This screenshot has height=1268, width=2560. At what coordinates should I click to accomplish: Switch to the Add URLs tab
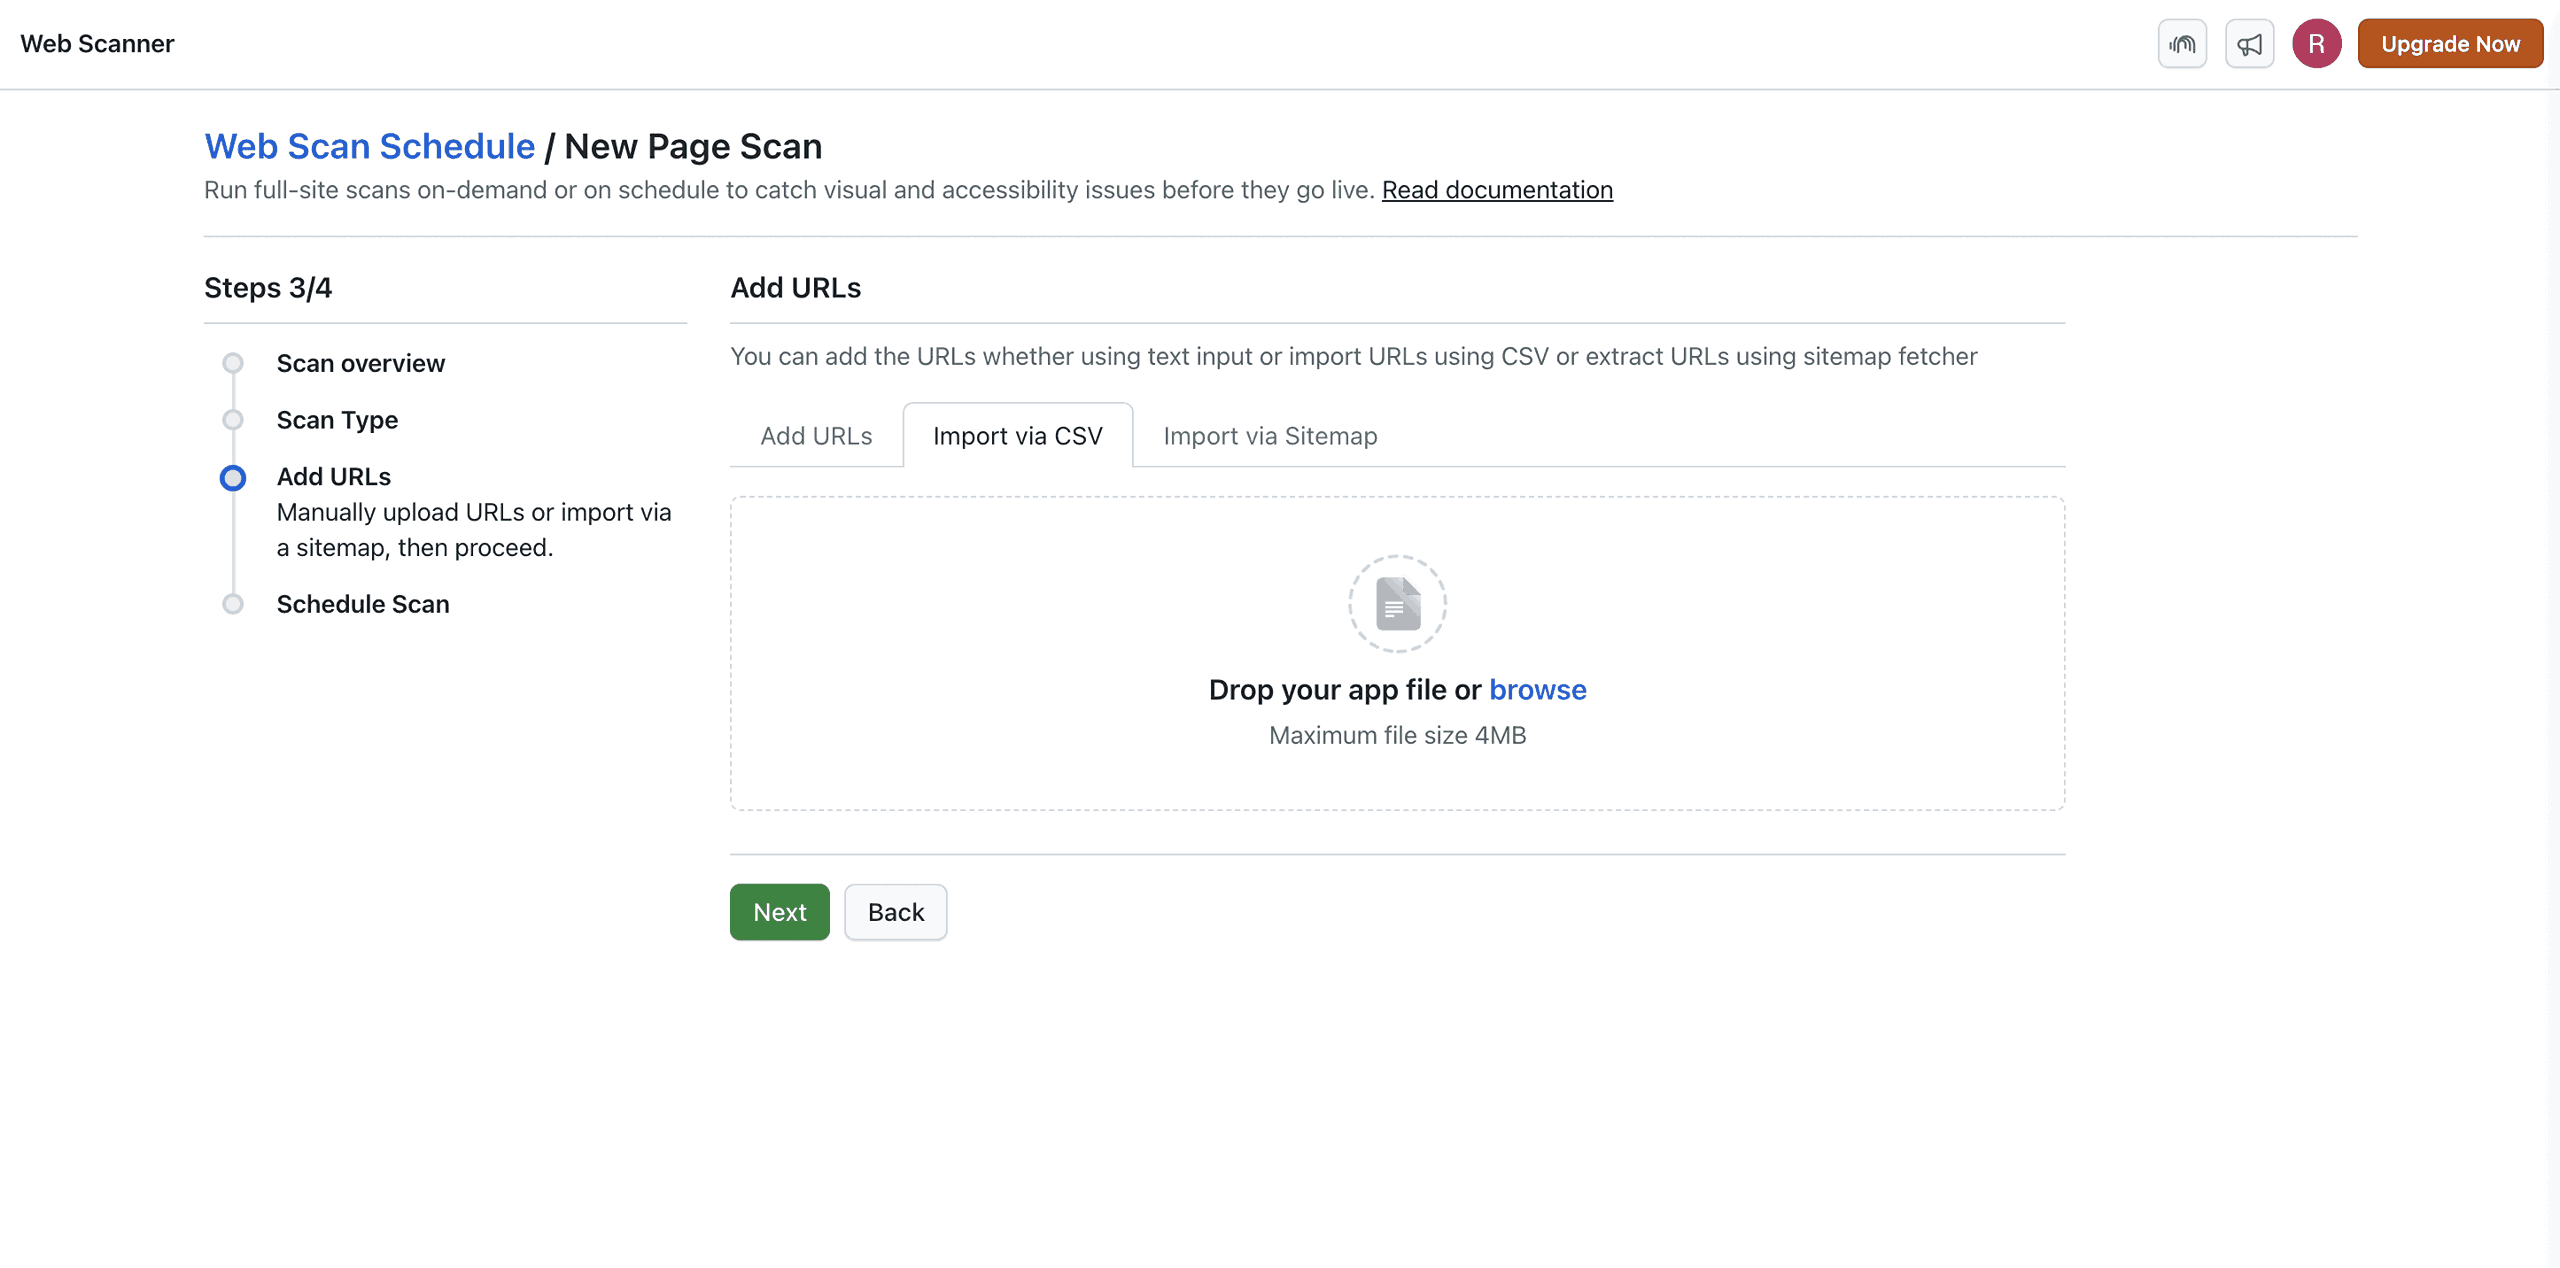[x=816, y=435]
